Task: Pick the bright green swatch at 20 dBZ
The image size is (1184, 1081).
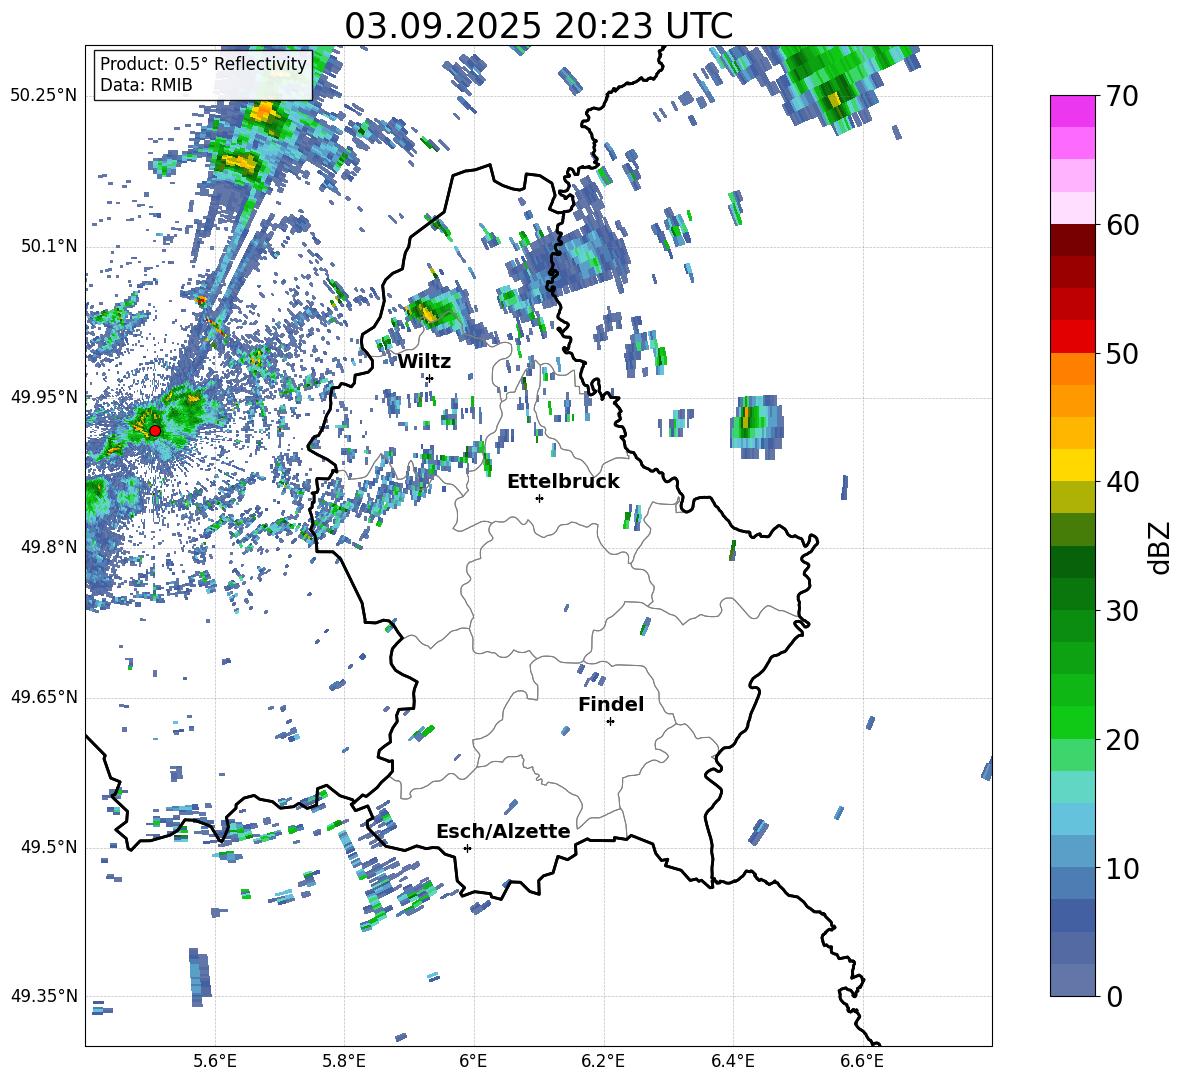Action: point(1072,722)
